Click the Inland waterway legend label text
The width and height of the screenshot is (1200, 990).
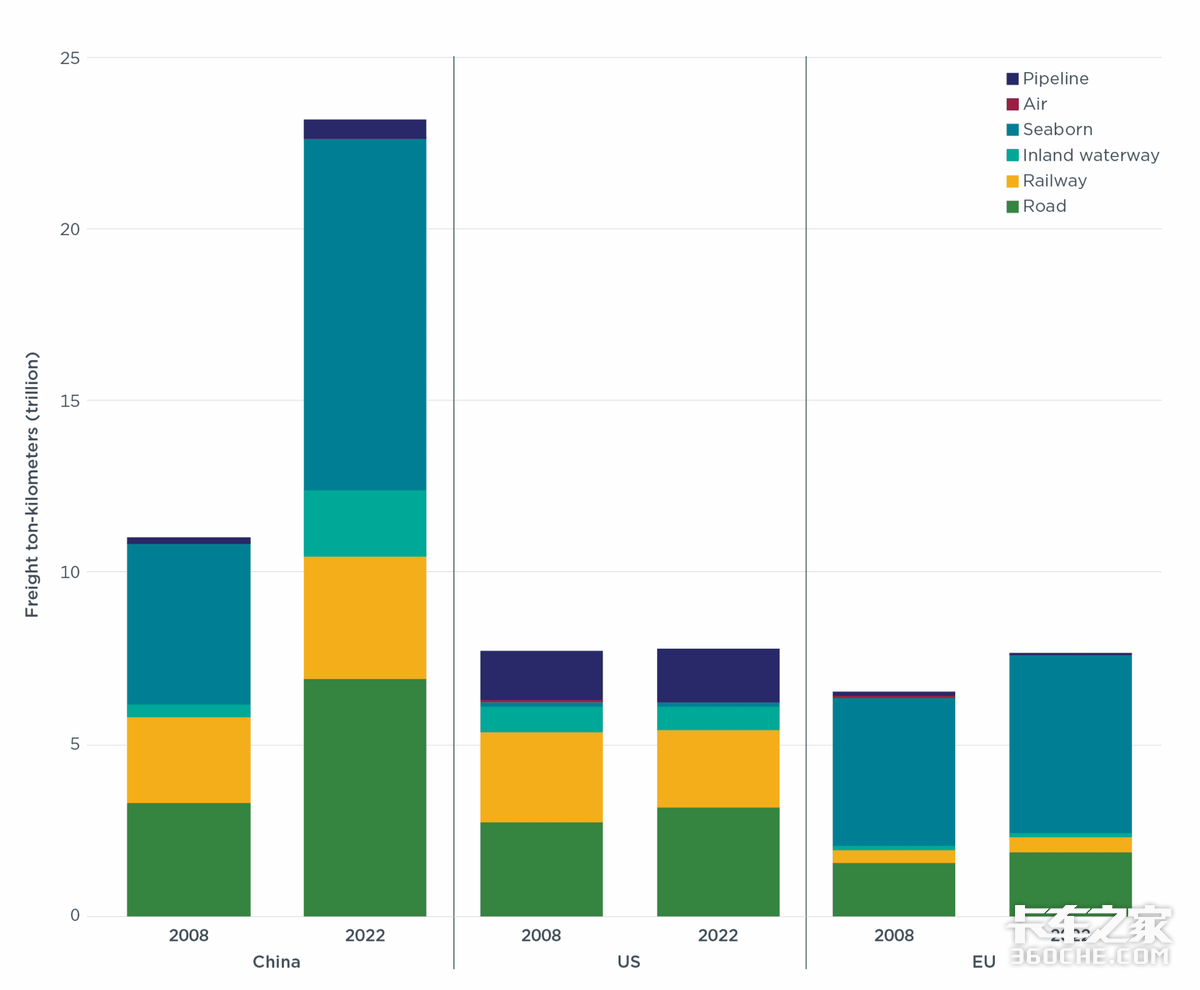point(1090,155)
